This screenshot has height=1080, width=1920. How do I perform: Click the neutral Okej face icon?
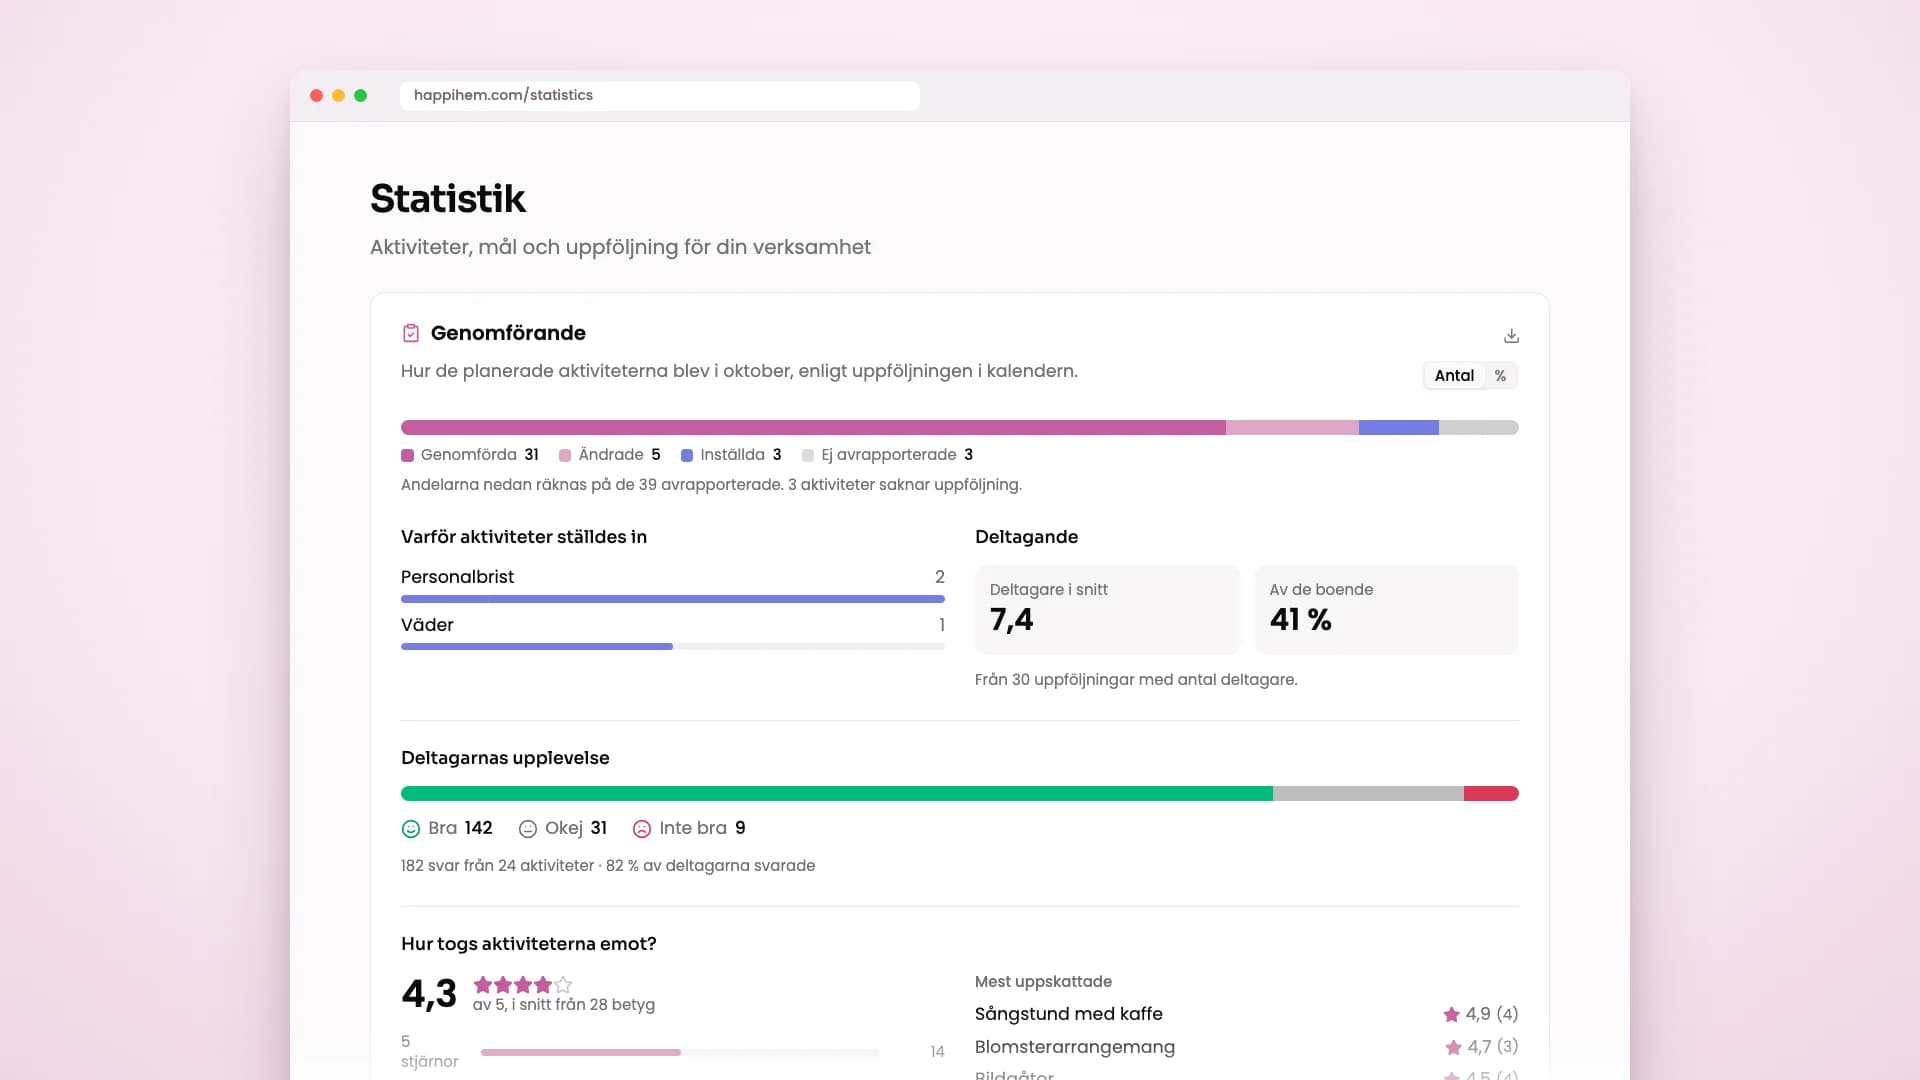click(x=528, y=829)
